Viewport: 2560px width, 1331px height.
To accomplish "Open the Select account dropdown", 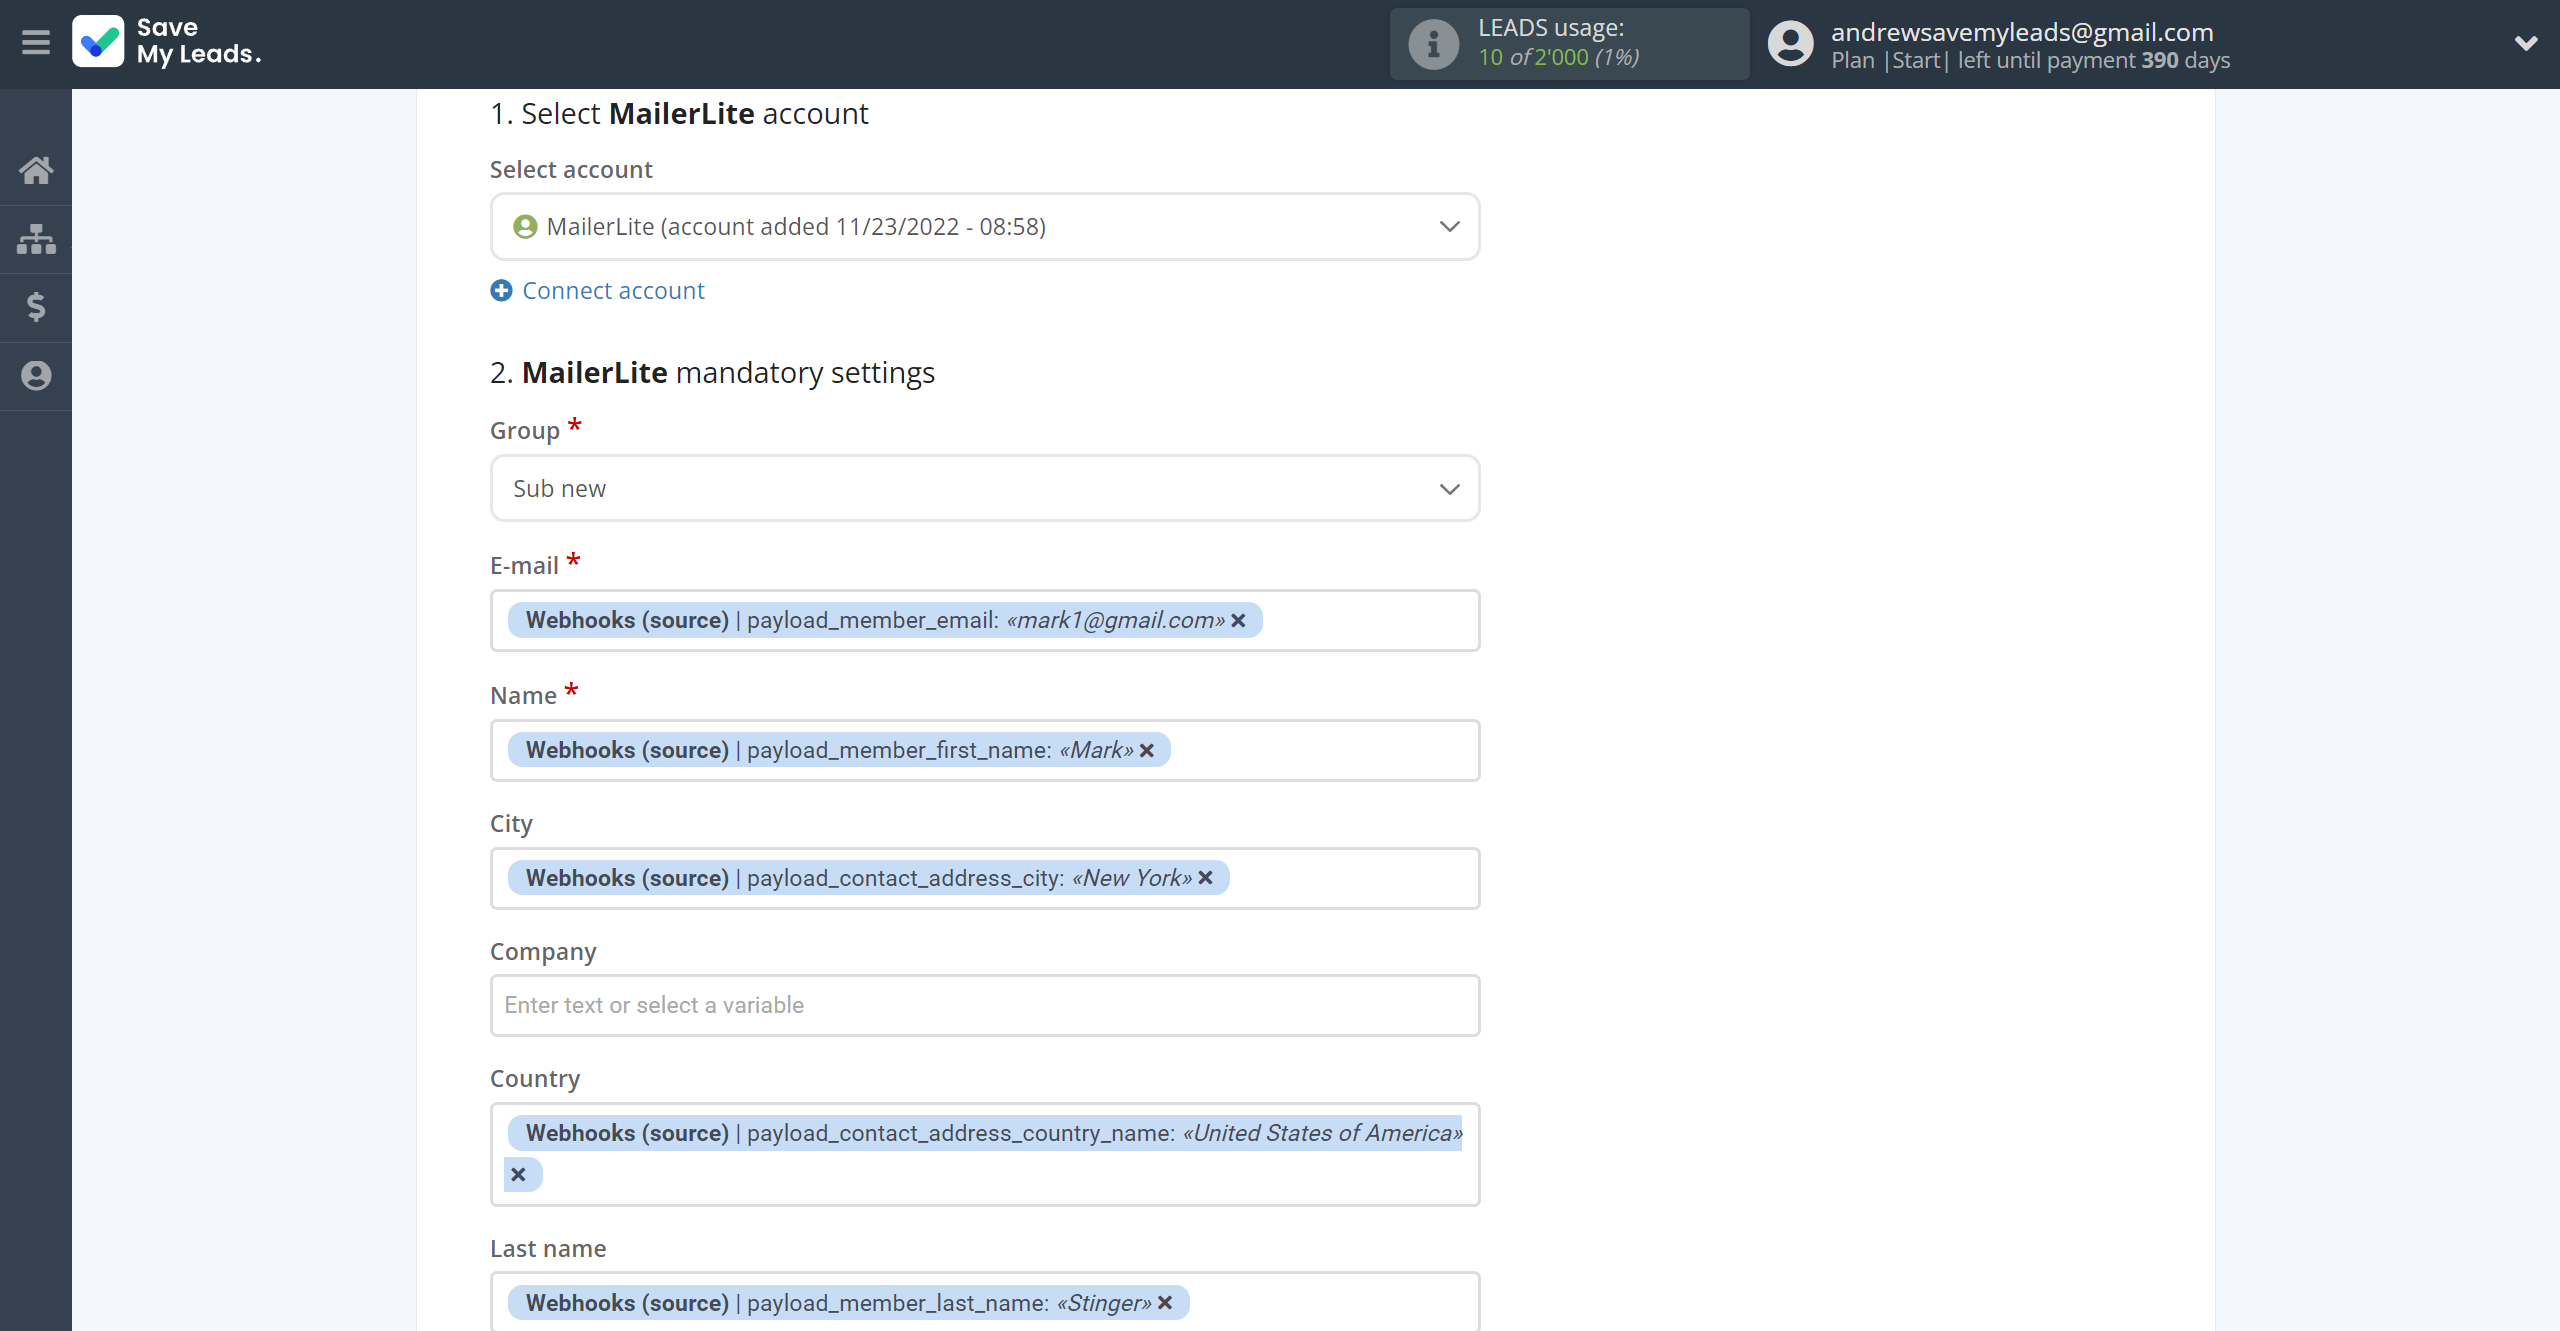I will point(985,227).
